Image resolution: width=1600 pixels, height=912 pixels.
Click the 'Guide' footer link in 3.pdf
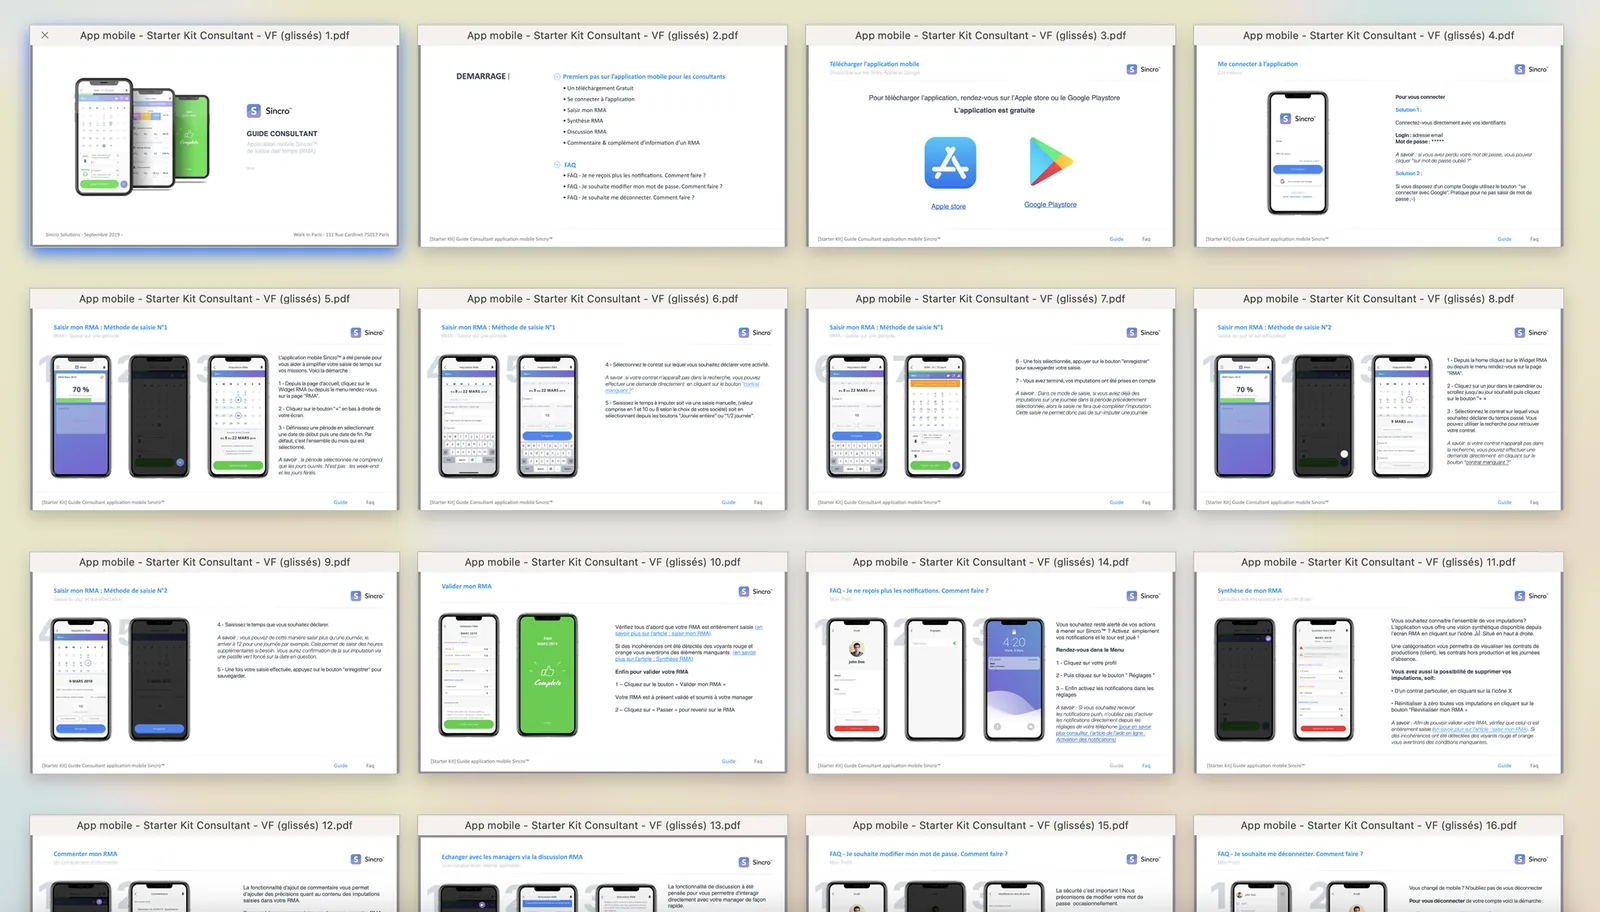click(1116, 239)
